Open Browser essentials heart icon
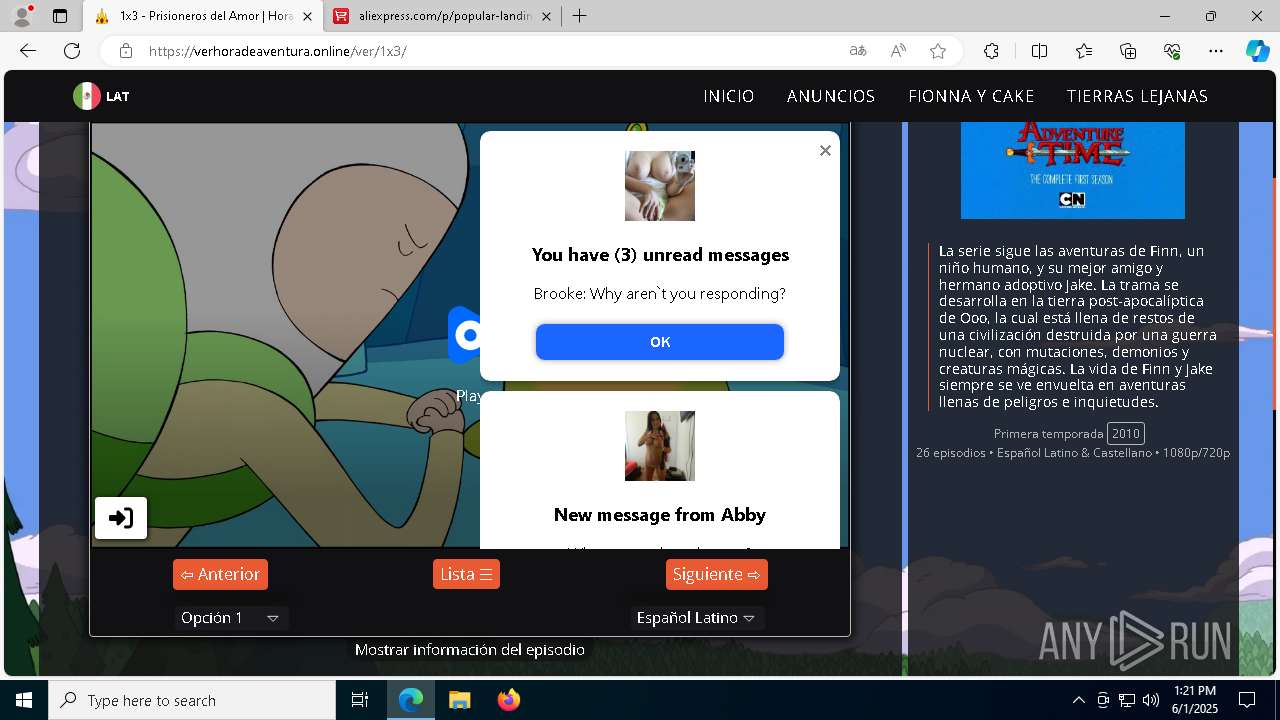Screen dimensions: 1280x720 point(1172,51)
